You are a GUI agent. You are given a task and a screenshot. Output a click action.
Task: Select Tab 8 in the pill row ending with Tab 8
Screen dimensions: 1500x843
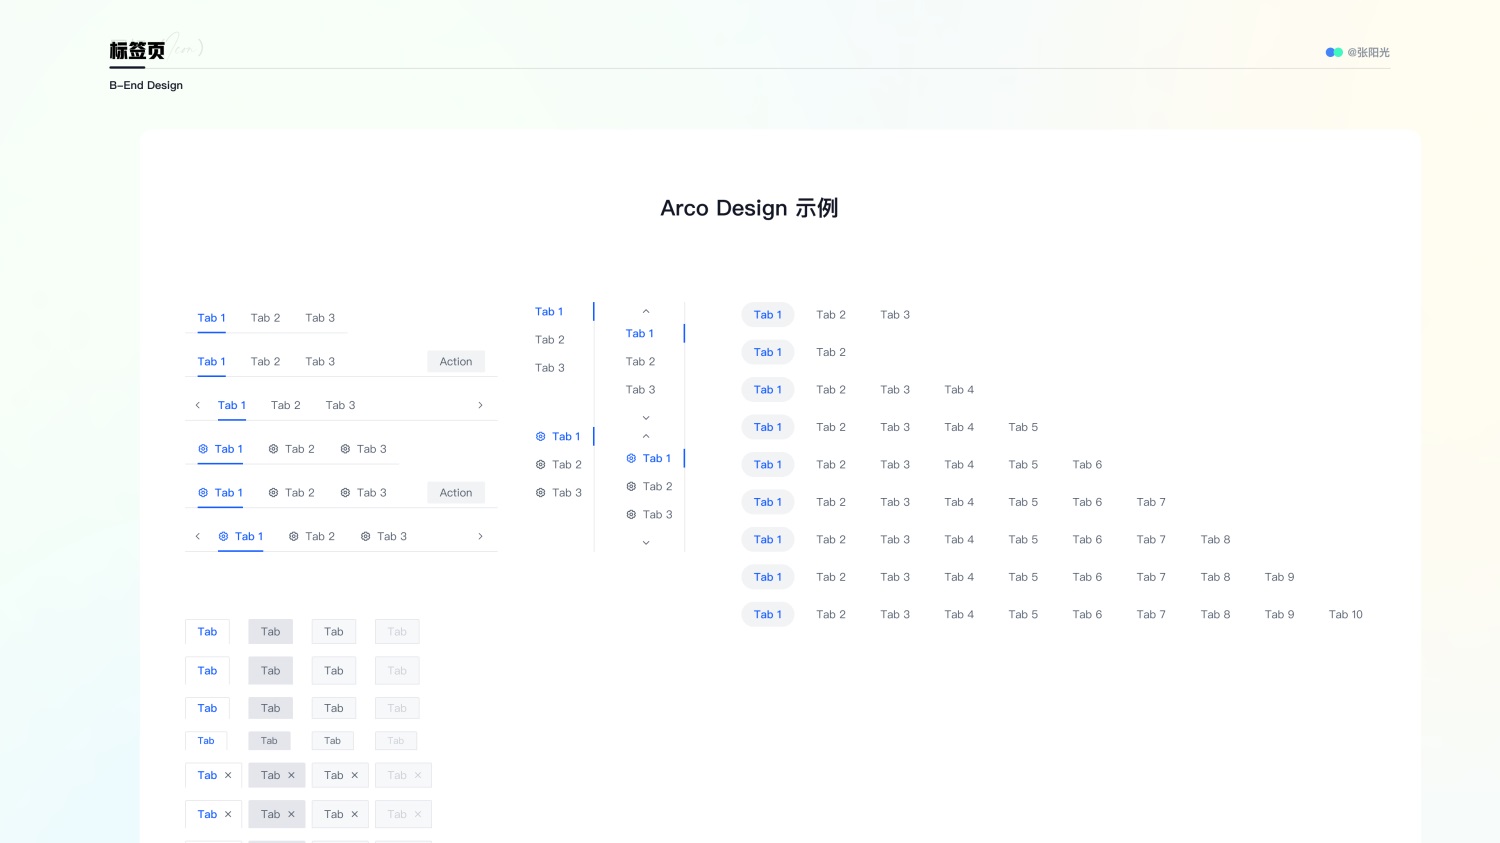(x=1215, y=540)
